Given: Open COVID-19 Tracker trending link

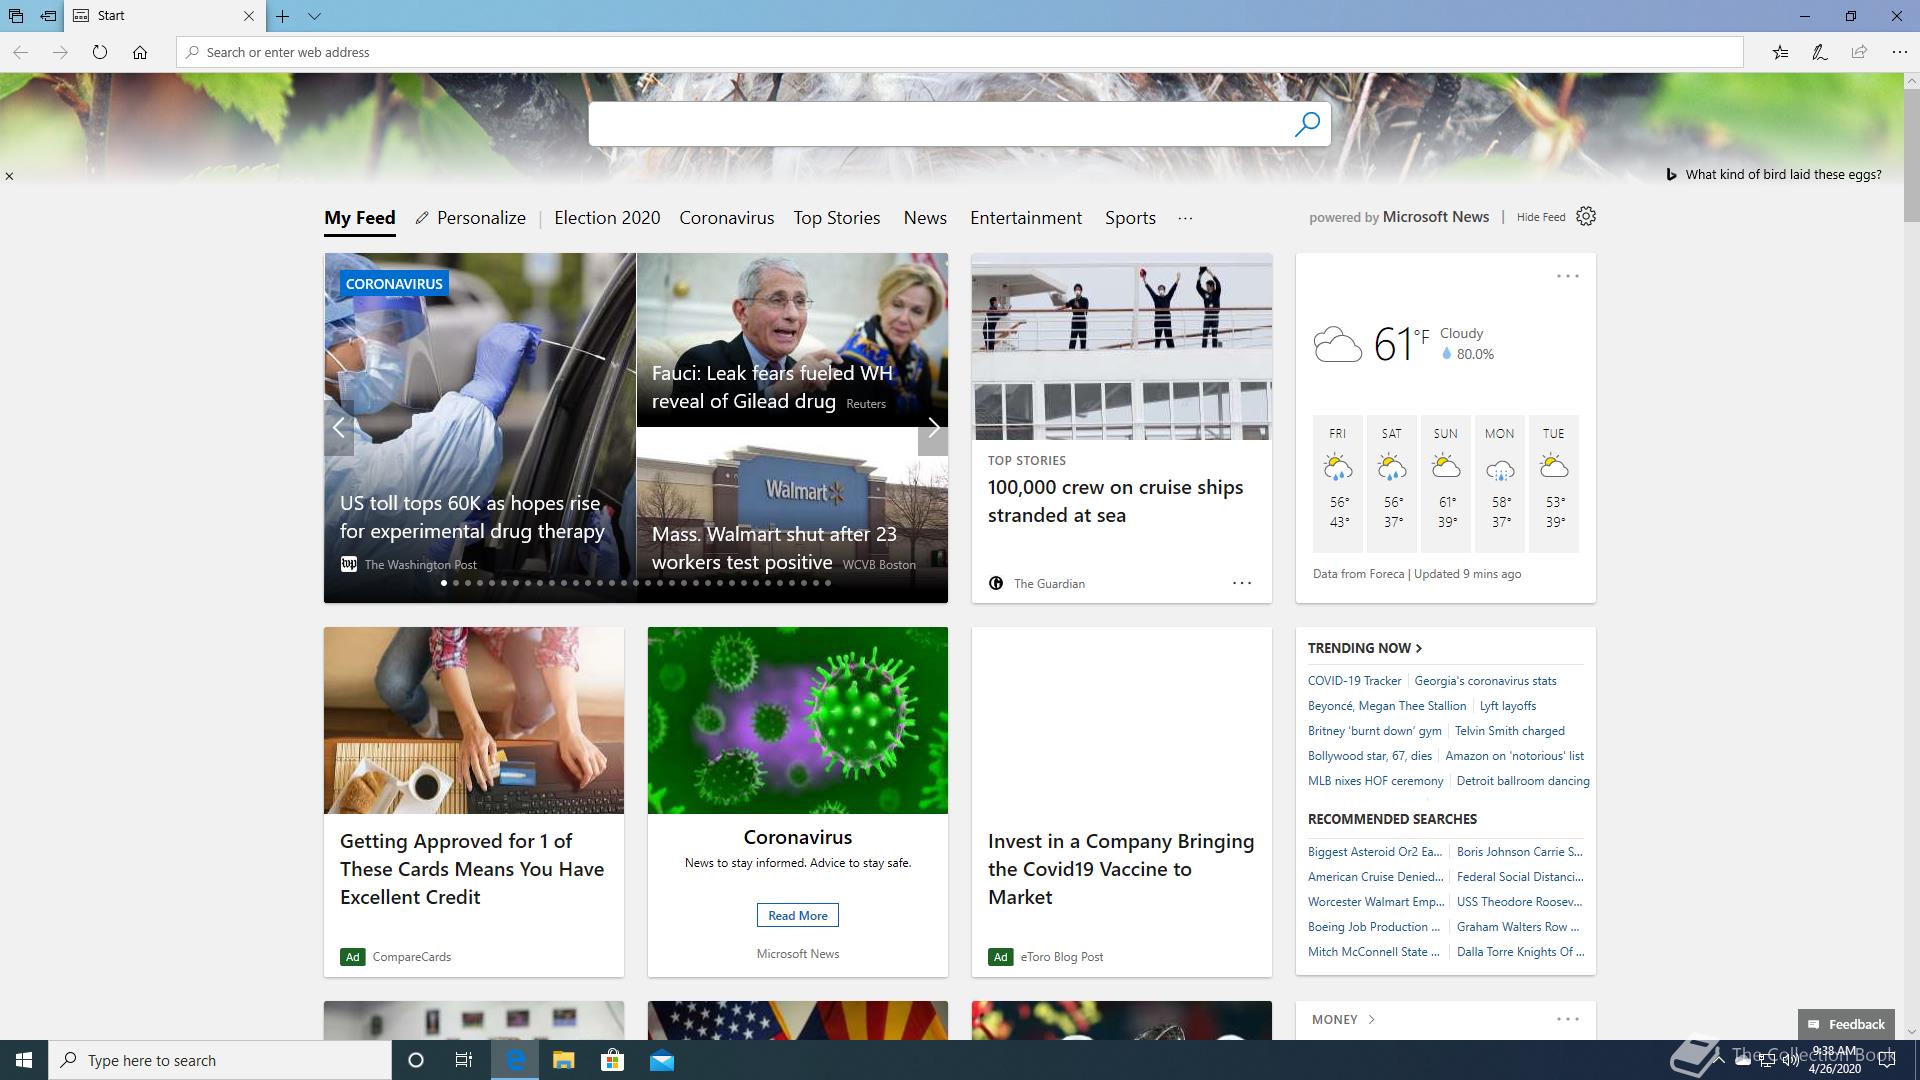Looking at the screenshot, I should click(1354, 681).
